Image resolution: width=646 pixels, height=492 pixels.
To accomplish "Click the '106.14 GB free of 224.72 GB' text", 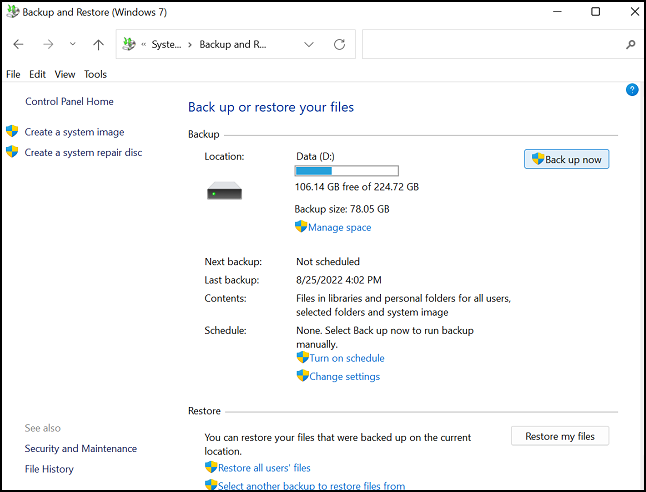I will pyautogui.click(x=357, y=187).
